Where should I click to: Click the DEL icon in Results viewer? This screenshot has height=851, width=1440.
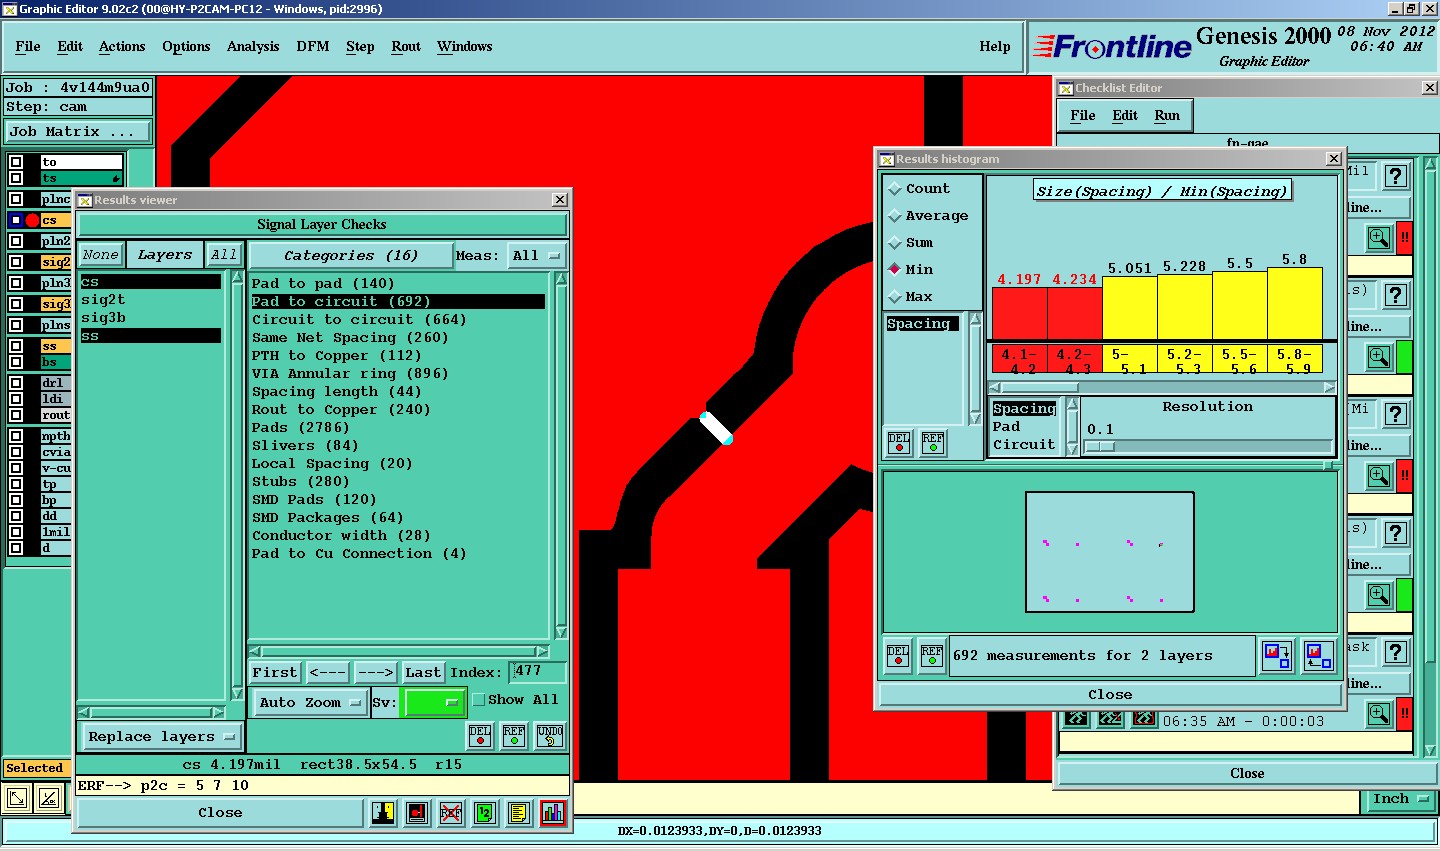[x=480, y=736]
